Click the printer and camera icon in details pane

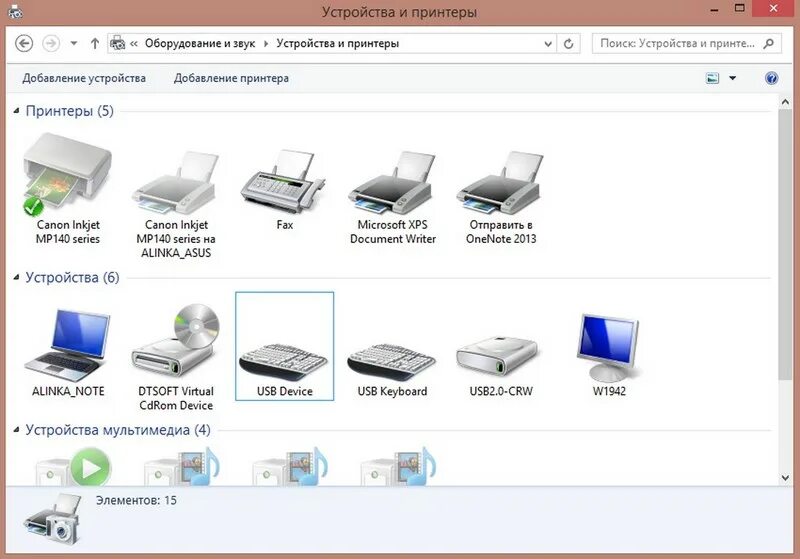coord(53,520)
